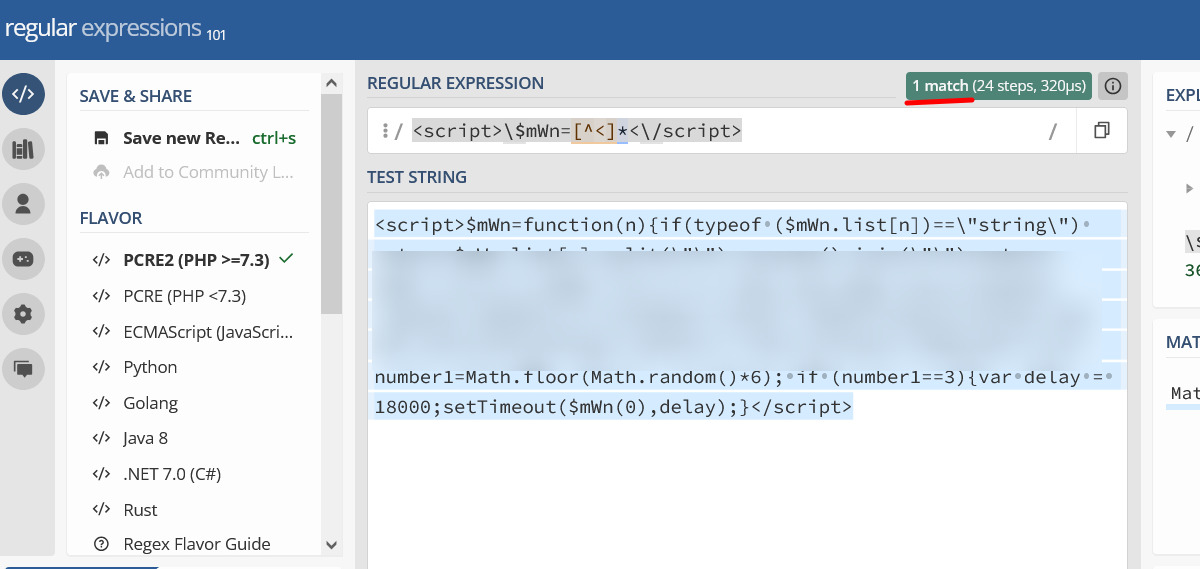1200x569 pixels.
Task: Select PCRE (PHP <7.3) flavor
Action: pyautogui.click(x=184, y=296)
